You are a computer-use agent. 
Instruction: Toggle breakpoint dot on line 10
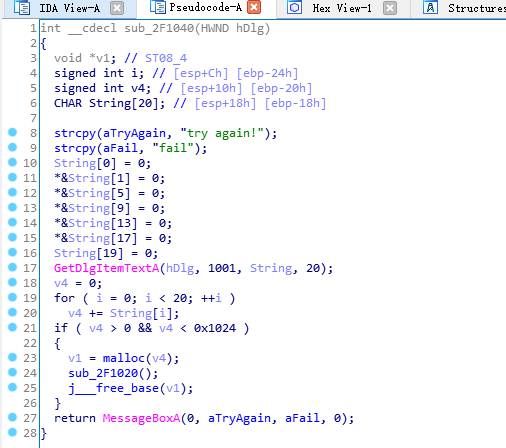[12, 162]
